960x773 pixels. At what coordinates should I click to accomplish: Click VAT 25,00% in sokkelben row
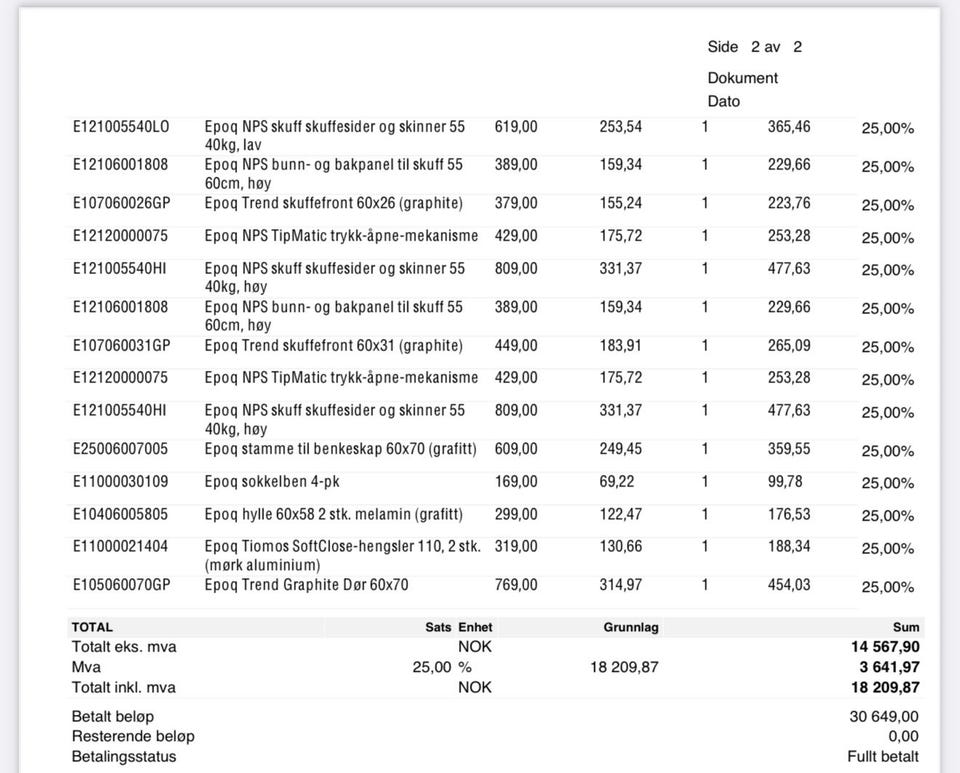[887, 484]
